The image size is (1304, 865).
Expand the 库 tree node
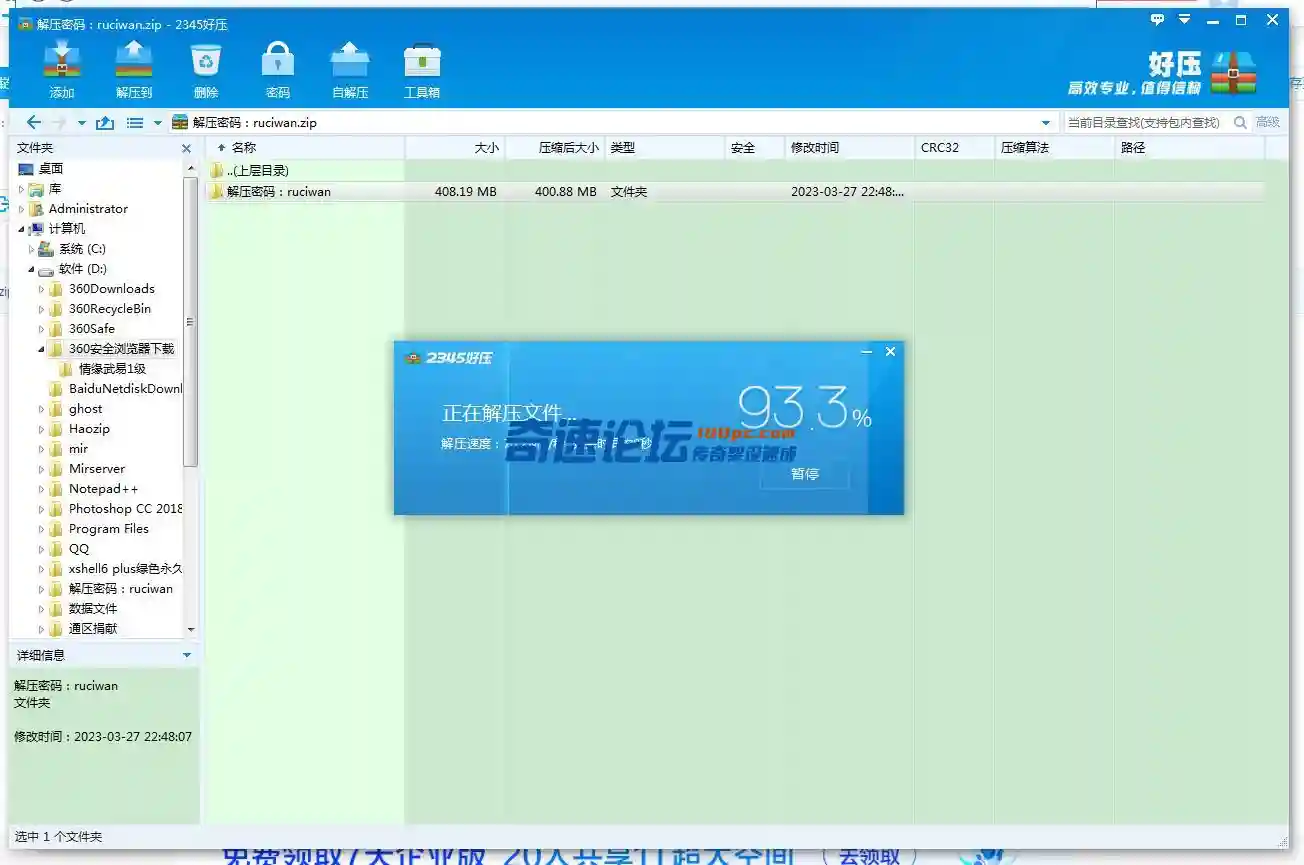[x=22, y=188]
